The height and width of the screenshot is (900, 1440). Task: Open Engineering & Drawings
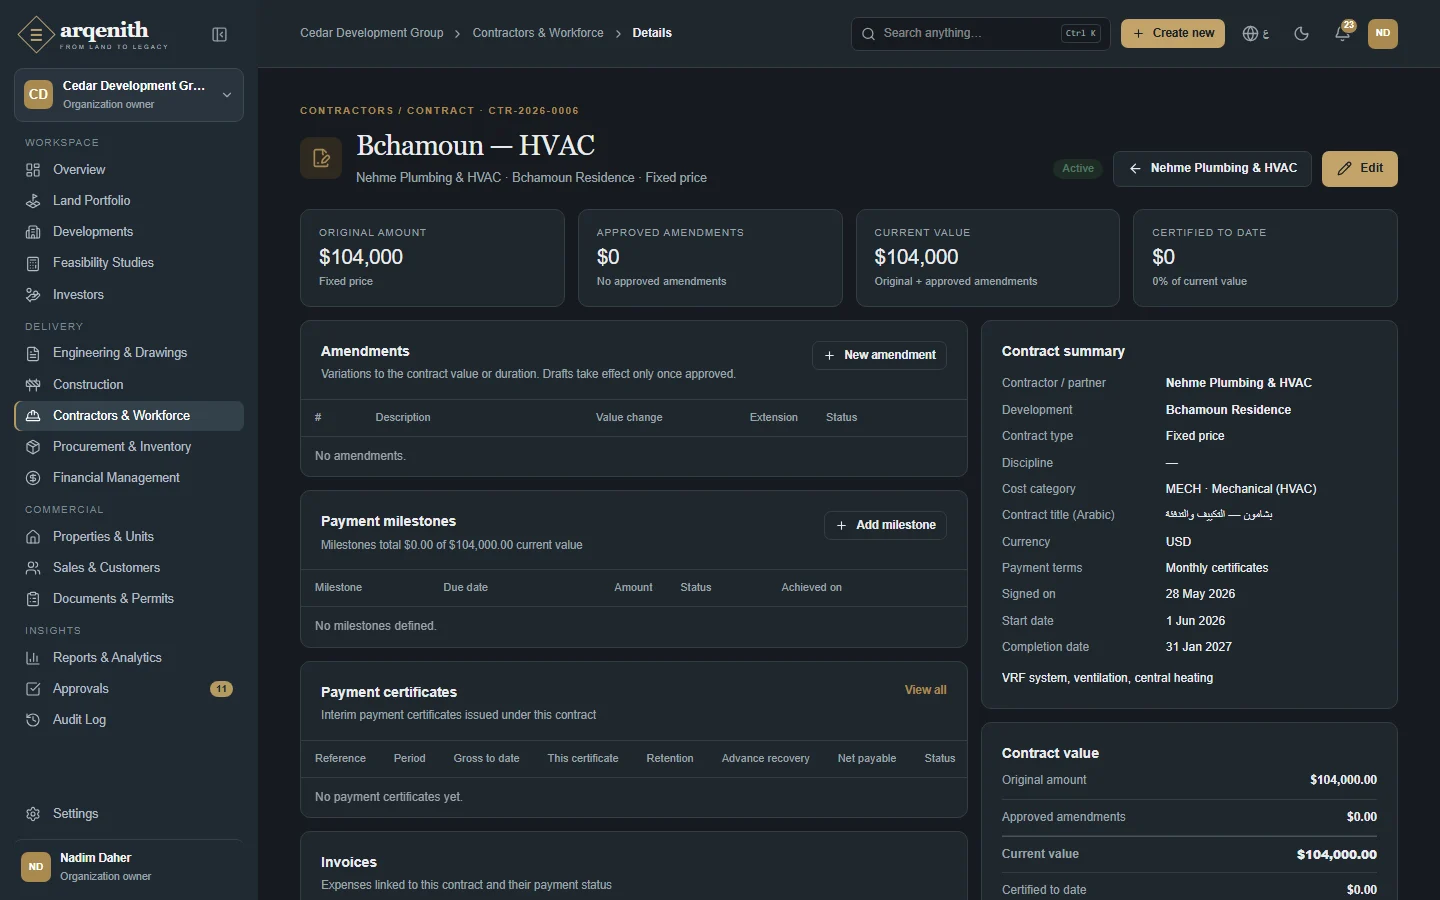(129, 353)
